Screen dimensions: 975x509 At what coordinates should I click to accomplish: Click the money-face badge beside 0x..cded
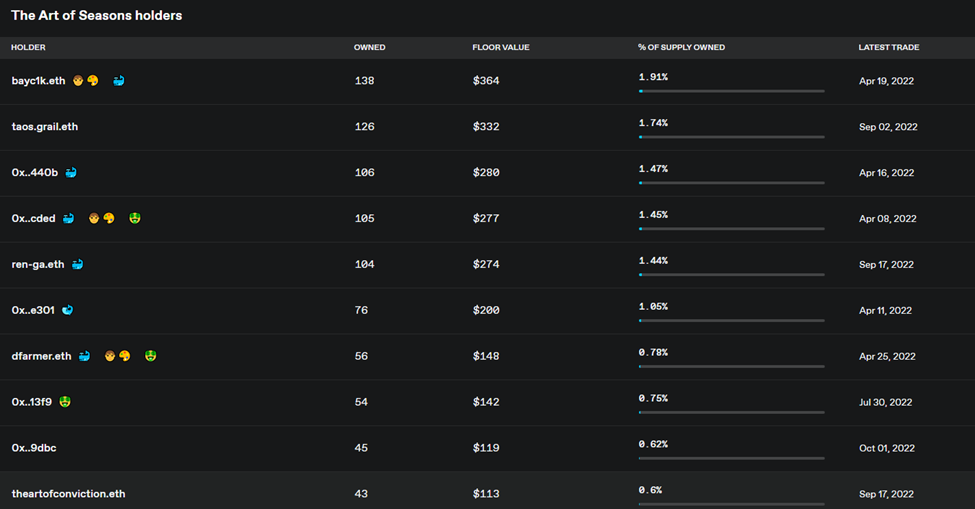[x=134, y=218]
